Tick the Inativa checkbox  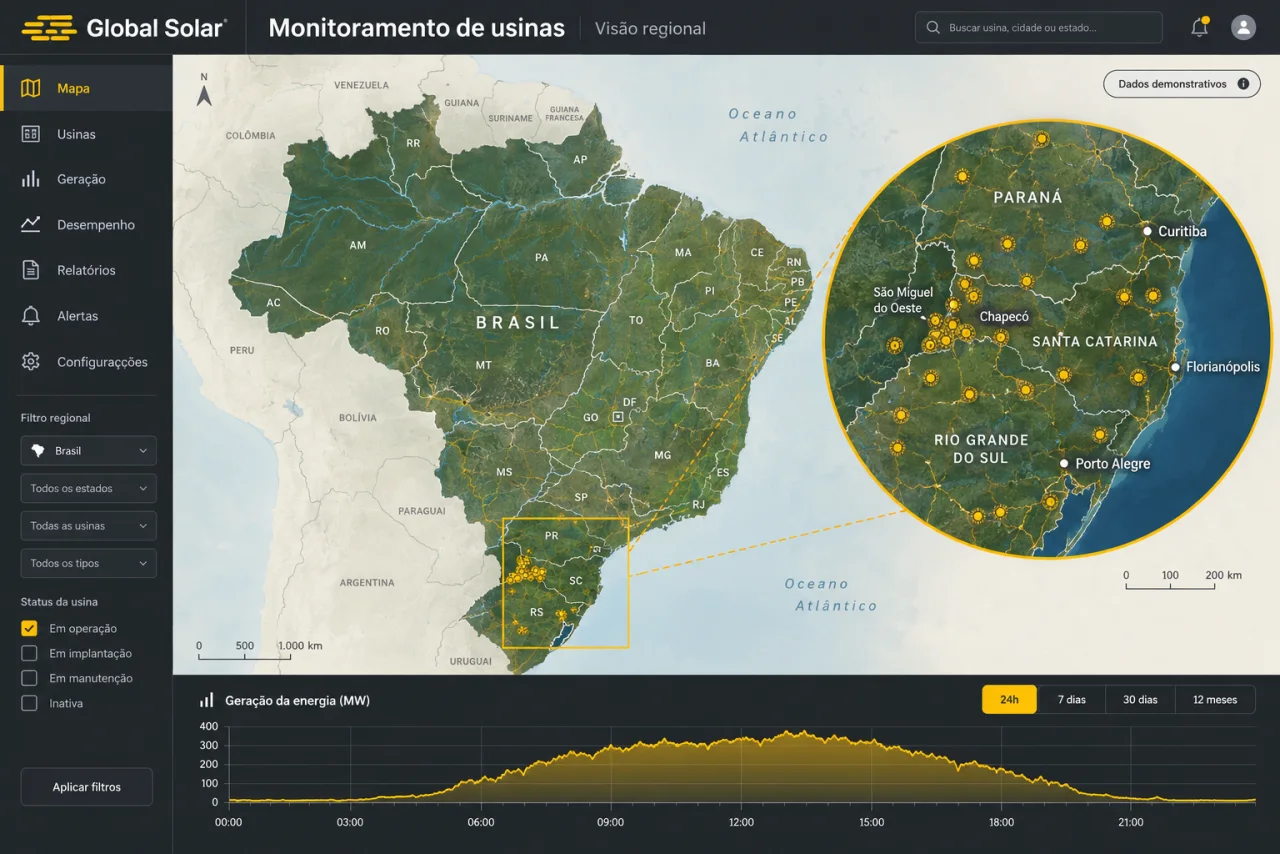29,704
